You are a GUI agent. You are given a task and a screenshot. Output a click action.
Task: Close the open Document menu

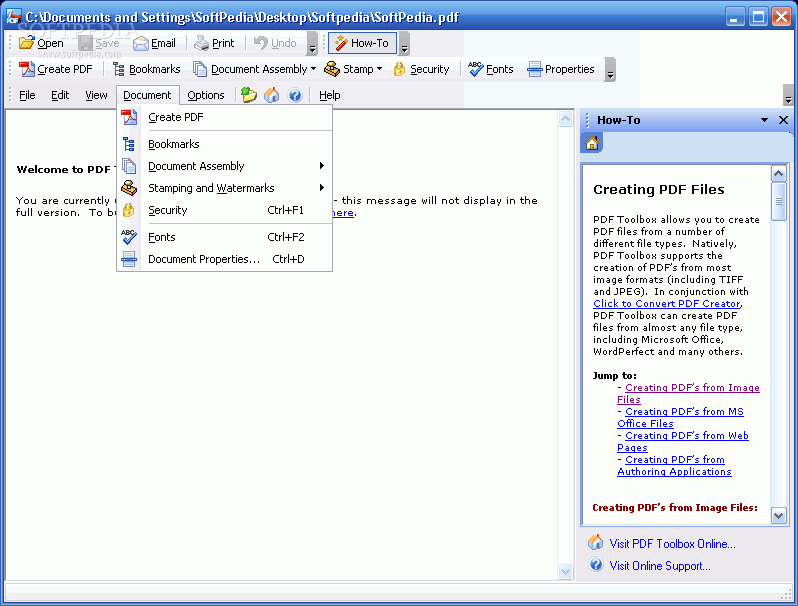pyautogui.click(x=148, y=95)
